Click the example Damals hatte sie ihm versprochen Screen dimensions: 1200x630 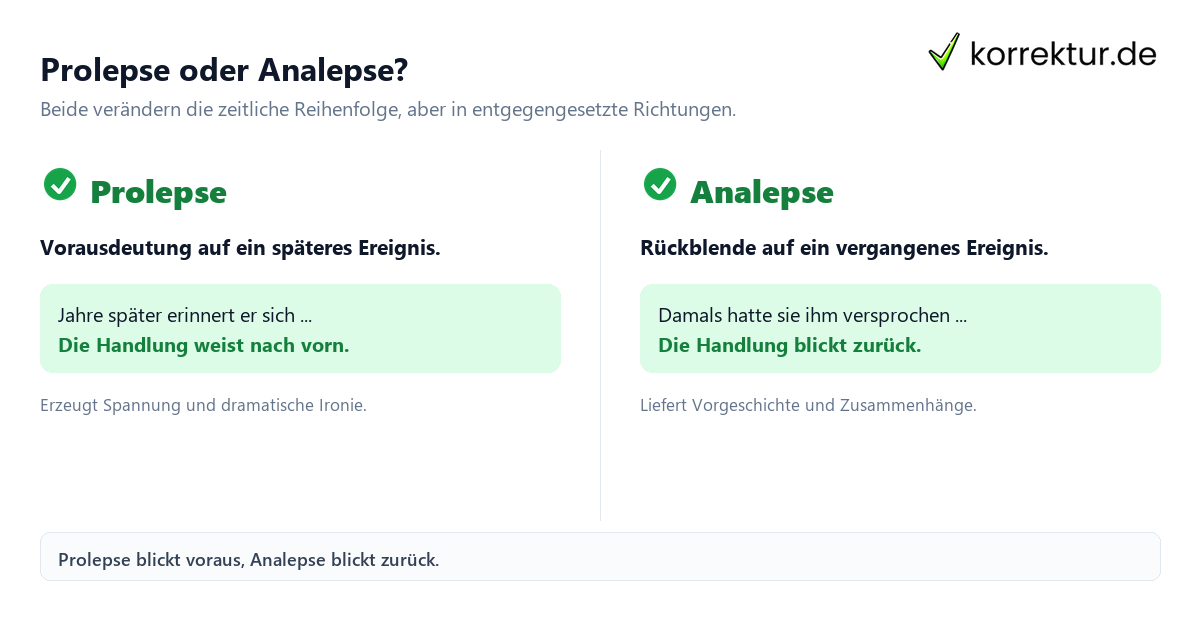pyautogui.click(x=812, y=315)
